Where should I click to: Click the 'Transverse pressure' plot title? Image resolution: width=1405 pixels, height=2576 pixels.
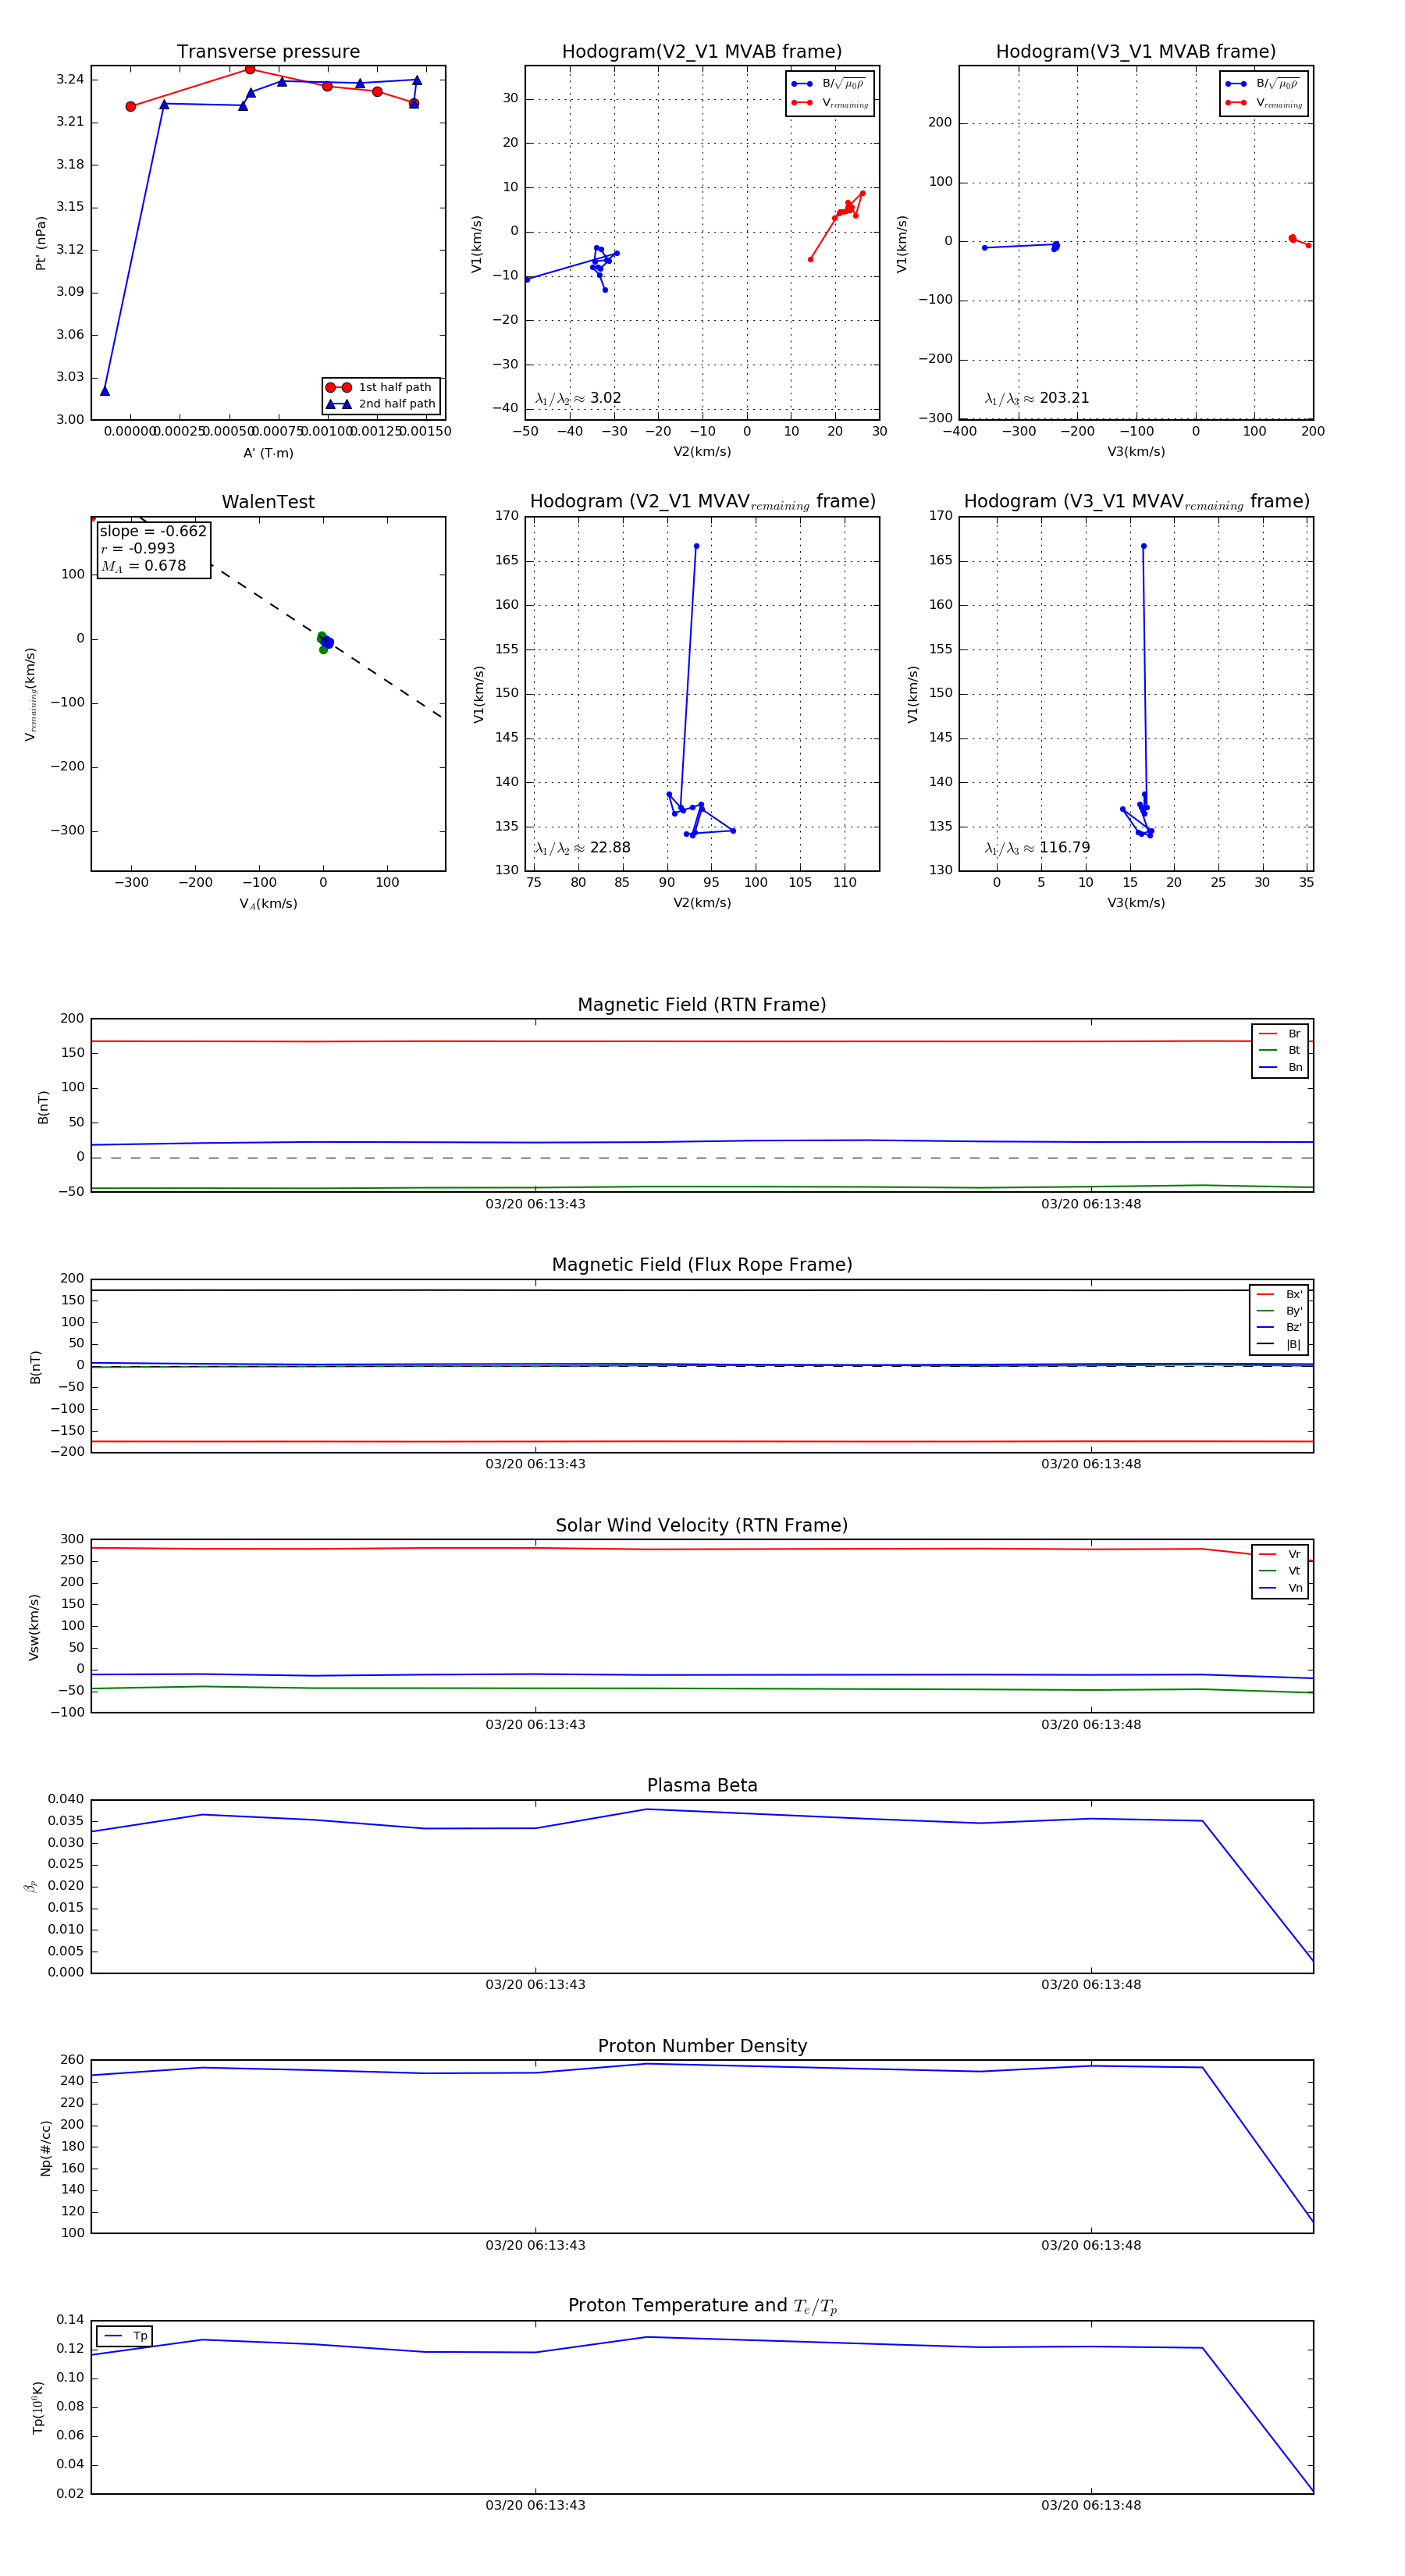tap(268, 52)
